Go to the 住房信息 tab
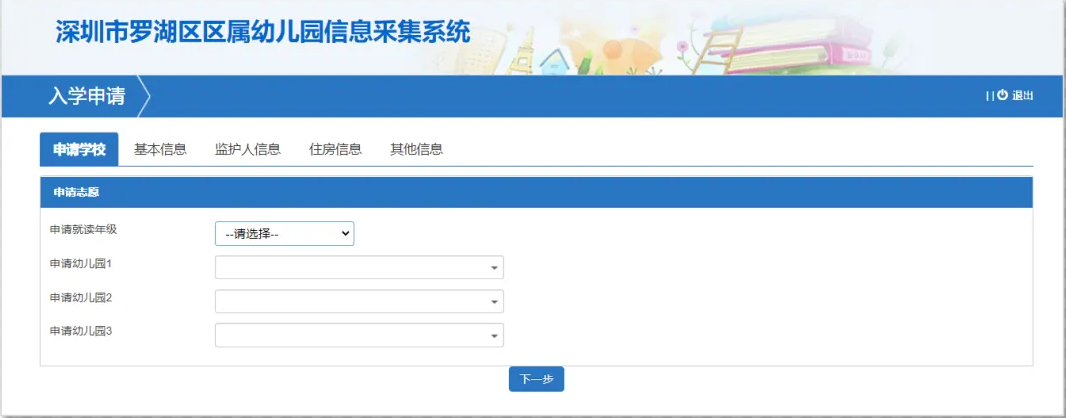 point(335,150)
